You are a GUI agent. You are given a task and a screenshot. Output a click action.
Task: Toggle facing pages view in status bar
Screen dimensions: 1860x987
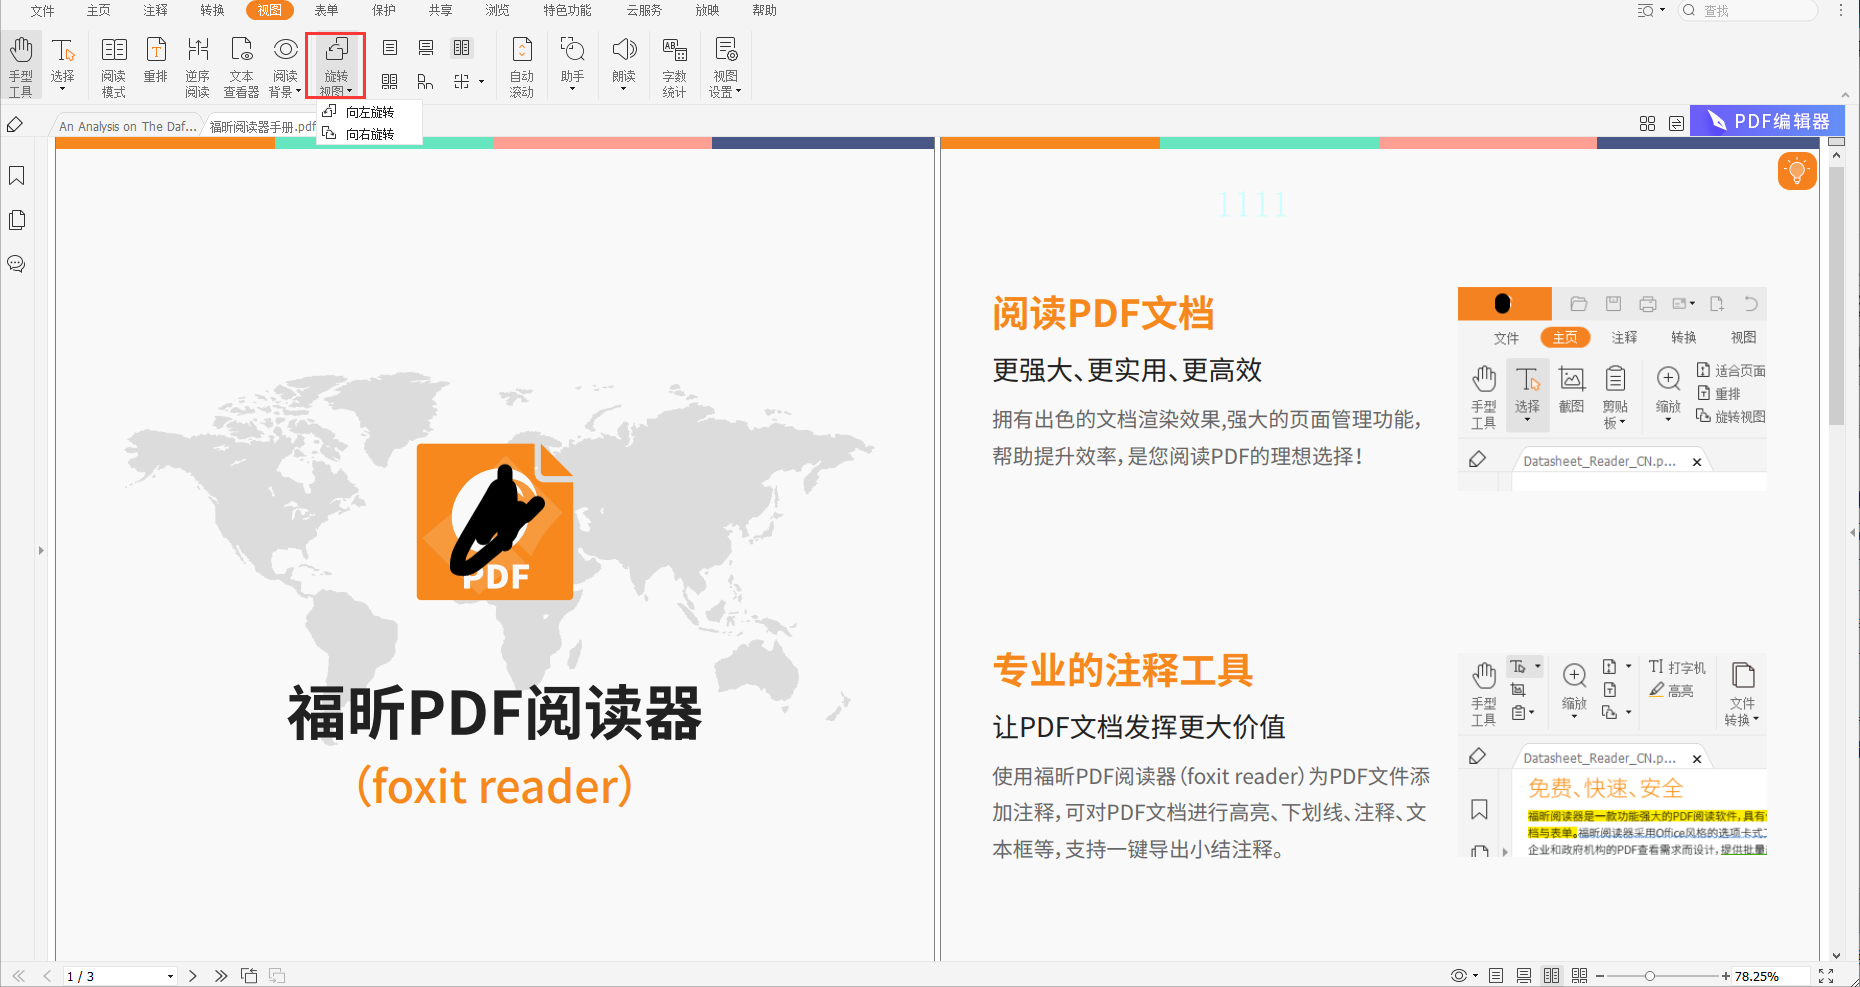1551,976
